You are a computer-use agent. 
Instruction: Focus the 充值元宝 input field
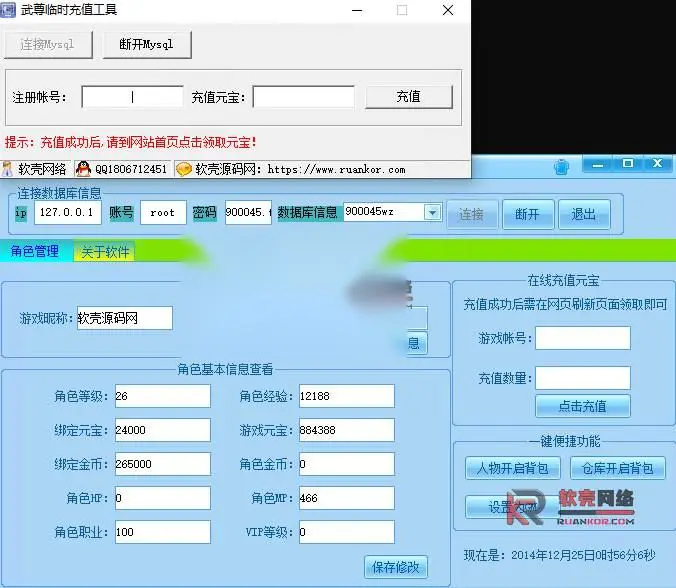click(x=304, y=97)
